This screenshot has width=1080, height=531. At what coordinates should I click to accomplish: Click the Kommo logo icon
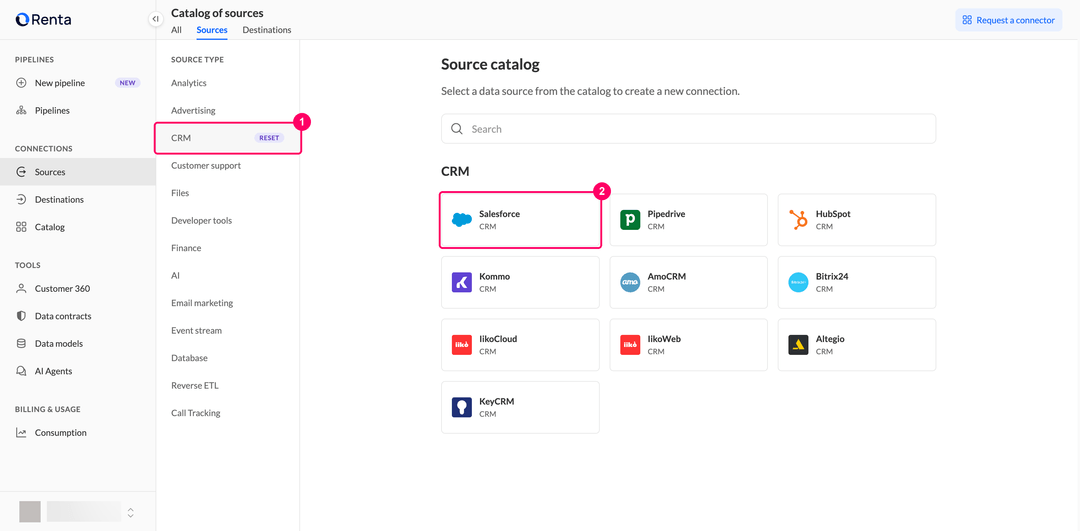461,282
